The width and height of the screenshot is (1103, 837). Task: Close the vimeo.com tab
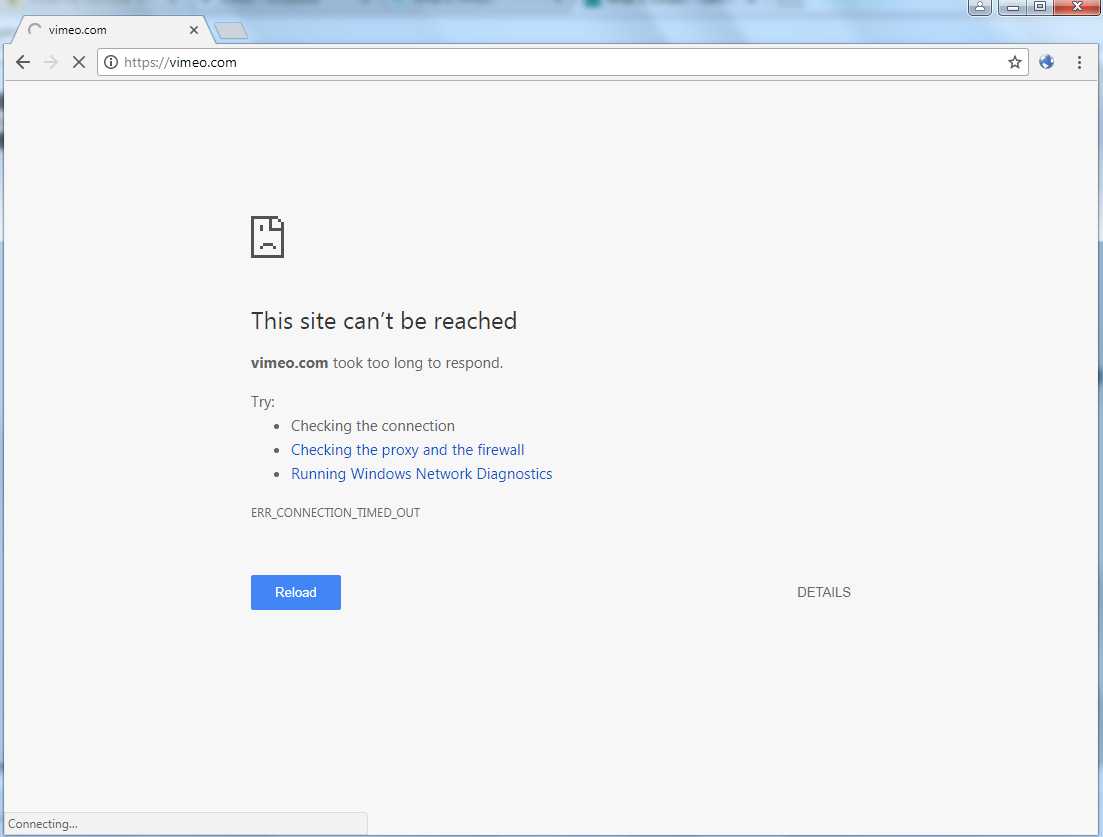pos(194,30)
